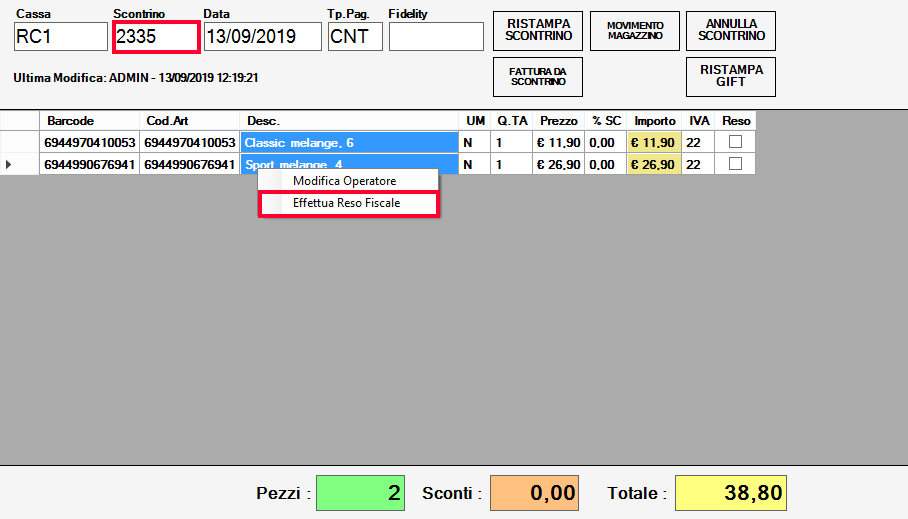Click the yellow Totale box 38,80
The height and width of the screenshot is (519, 908).
(730, 493)
